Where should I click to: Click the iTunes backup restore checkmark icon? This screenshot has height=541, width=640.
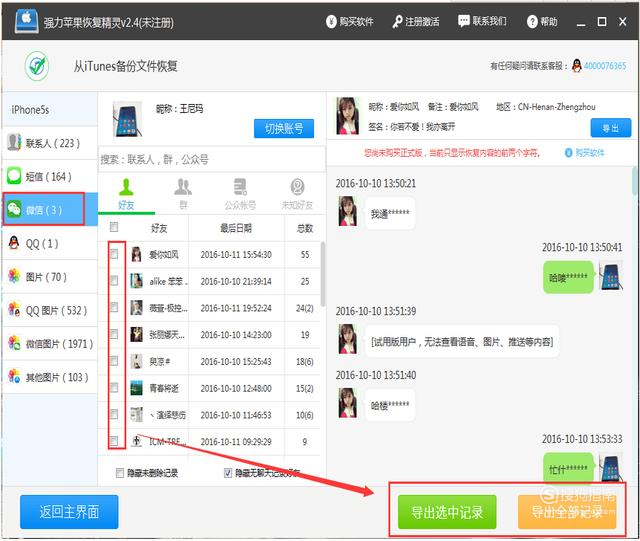(x=37, y=66)
